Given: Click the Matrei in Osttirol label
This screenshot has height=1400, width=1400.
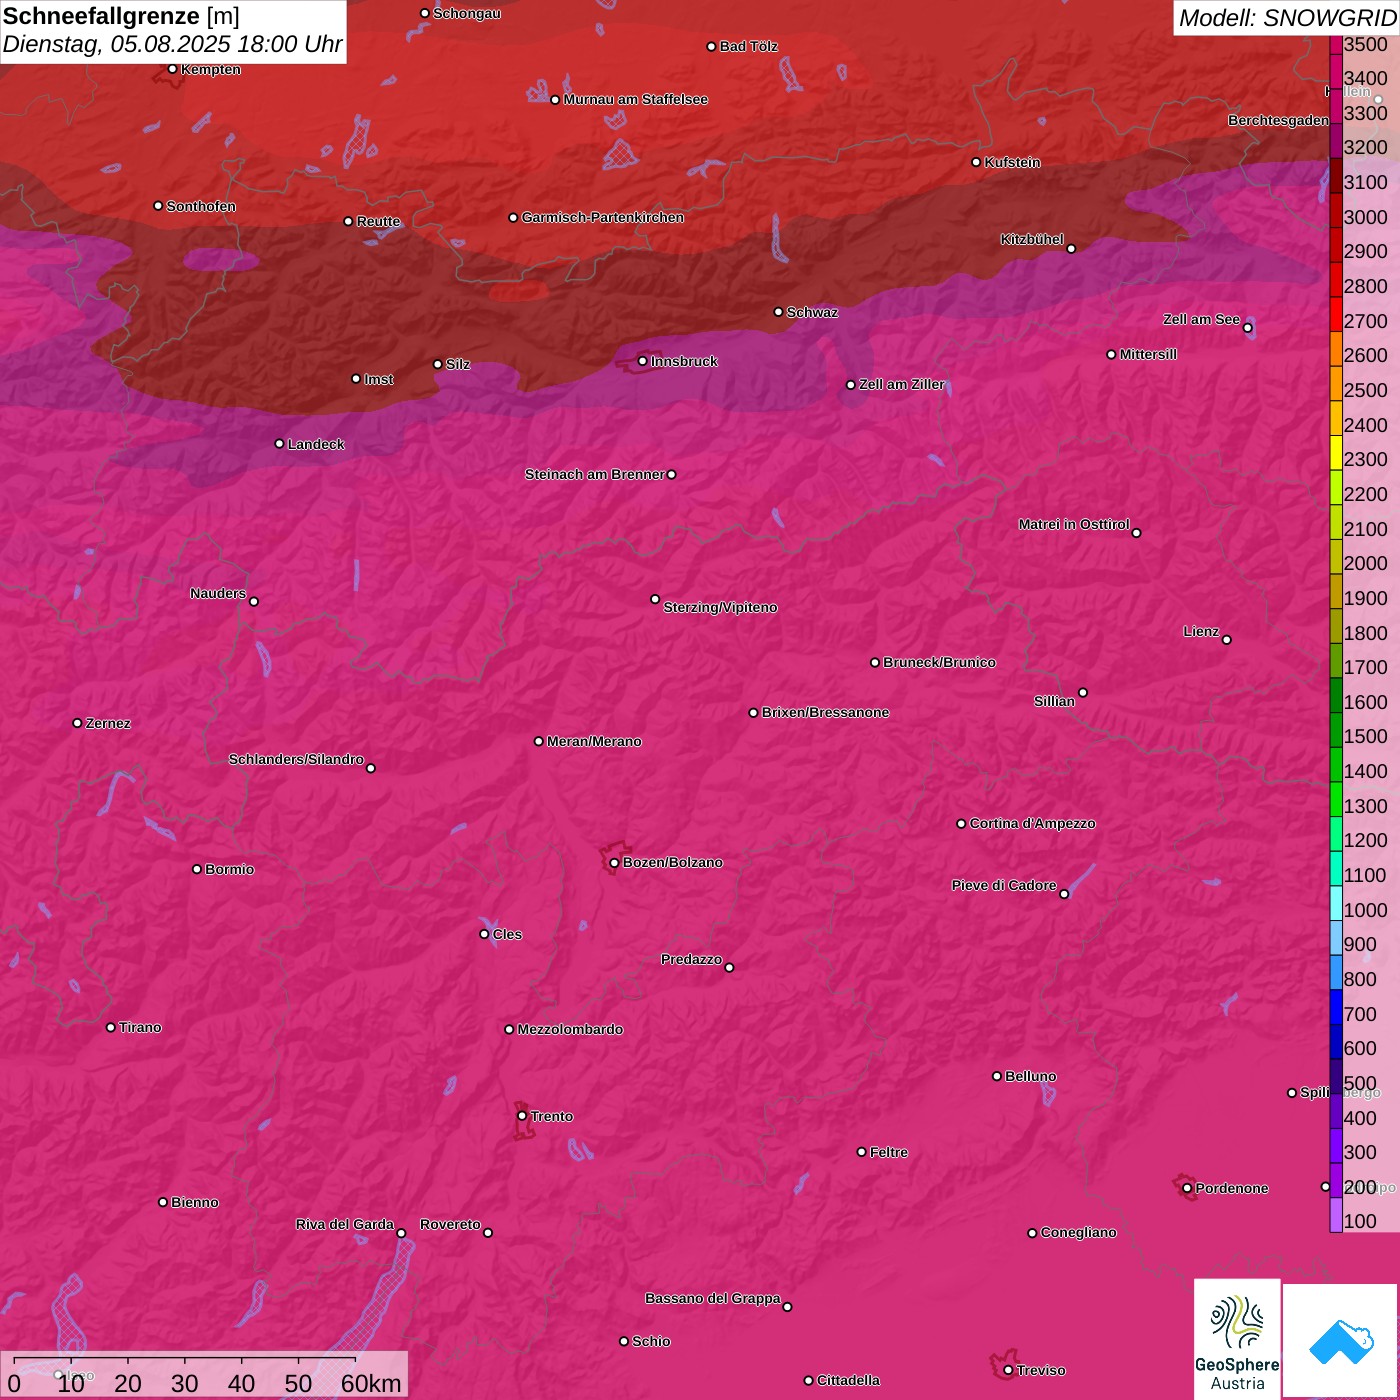Looking at the screenshot, I should click(1074, 524).
